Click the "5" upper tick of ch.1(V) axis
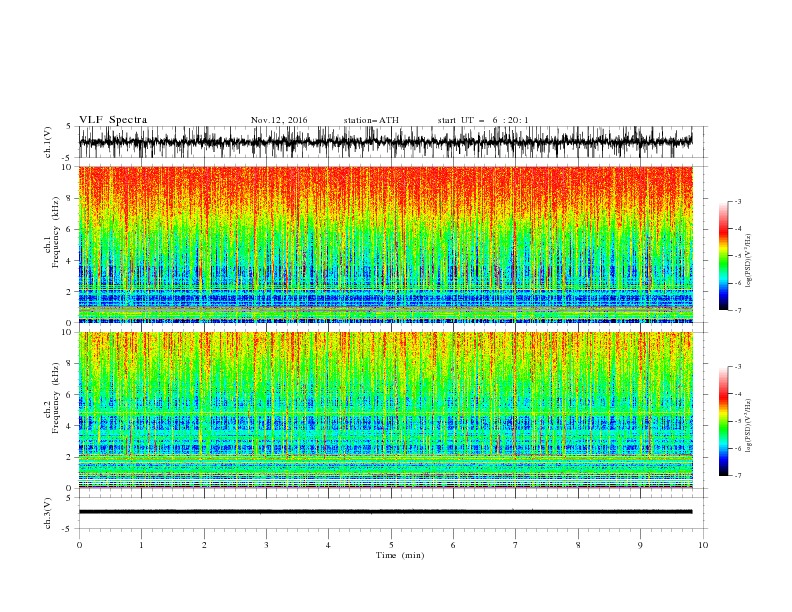 click(68, 126)
